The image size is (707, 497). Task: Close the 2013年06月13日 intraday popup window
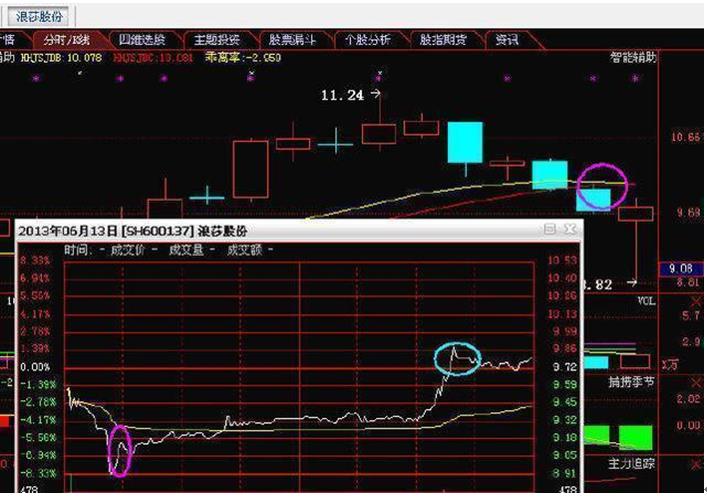point(570,229)
